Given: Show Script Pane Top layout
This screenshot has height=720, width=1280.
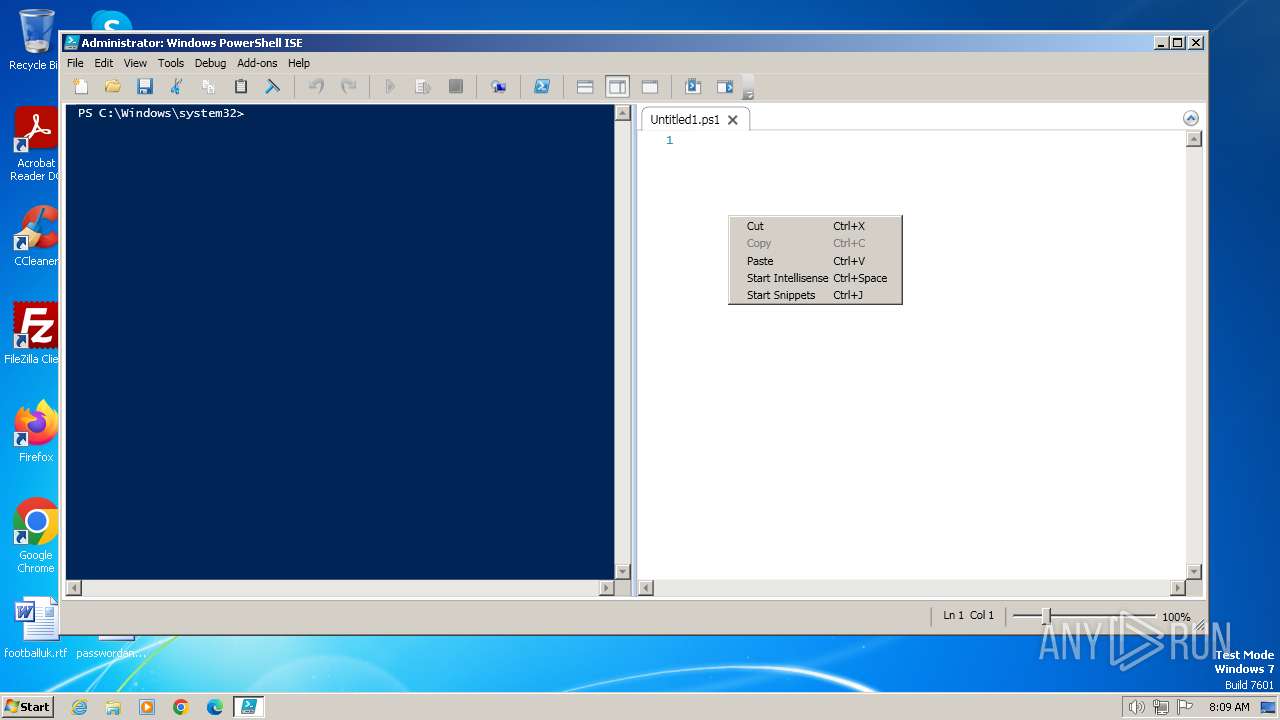Looking at the screenshot, I should point(585,87).
